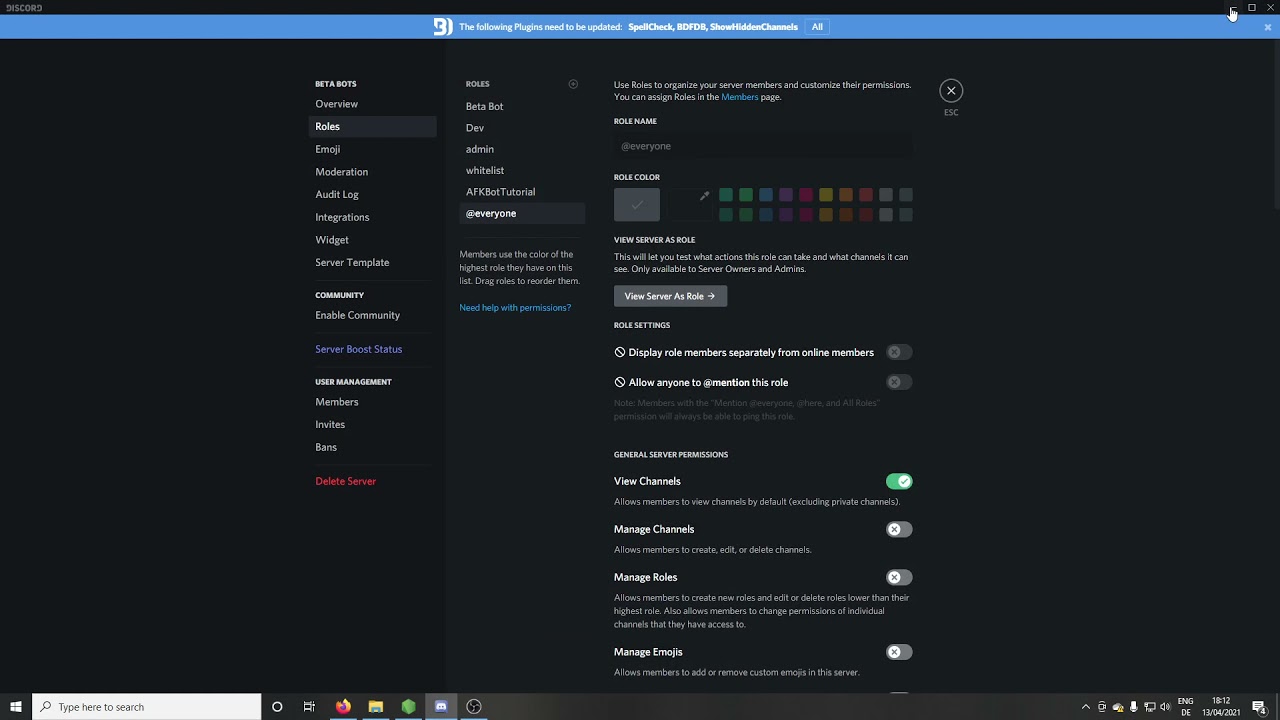The width and height of the screenshot is (1280, 720).
Task: Select the default gray role color with checkmark
Action: pyautogui.click(x=637, y=204)
